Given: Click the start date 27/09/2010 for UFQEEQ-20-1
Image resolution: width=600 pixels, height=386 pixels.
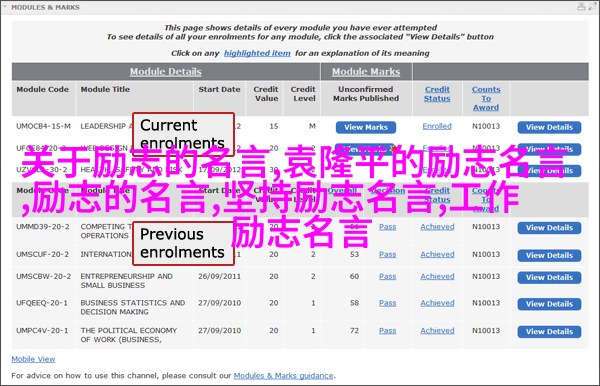Looking at the screenshot, I should click(219, 303).
